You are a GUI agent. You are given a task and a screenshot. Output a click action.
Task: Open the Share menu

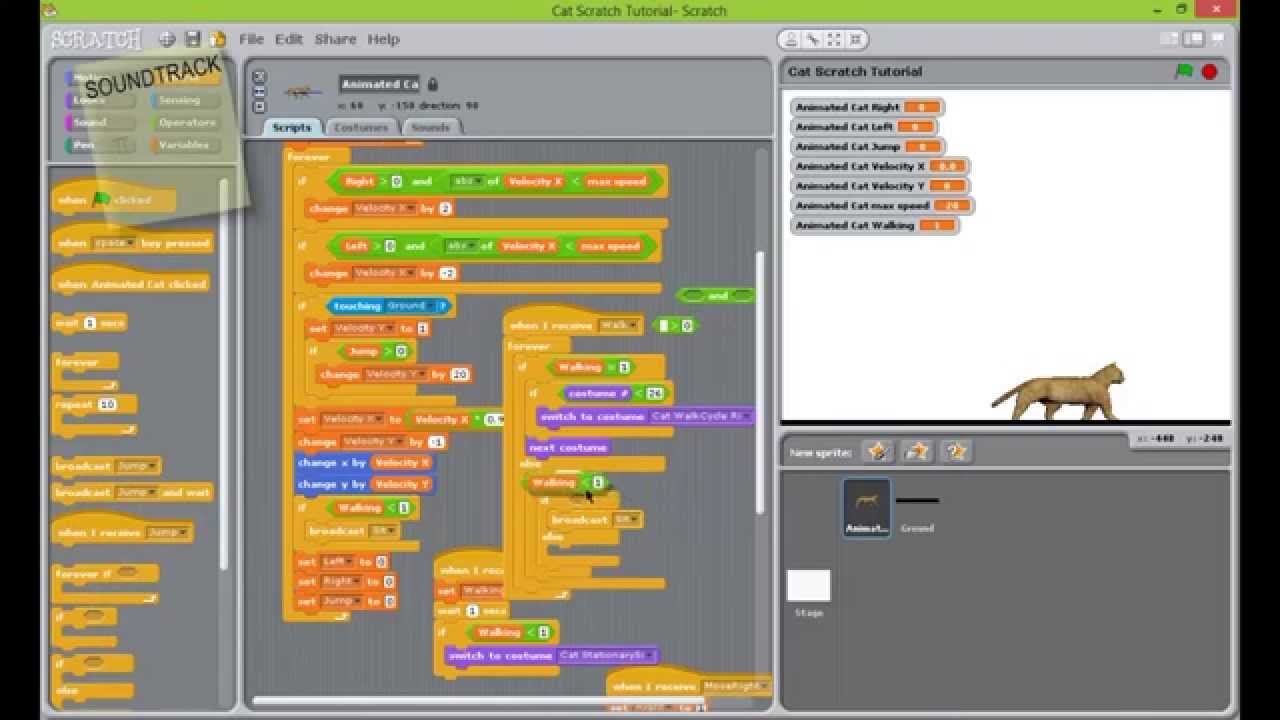[335, 39]
